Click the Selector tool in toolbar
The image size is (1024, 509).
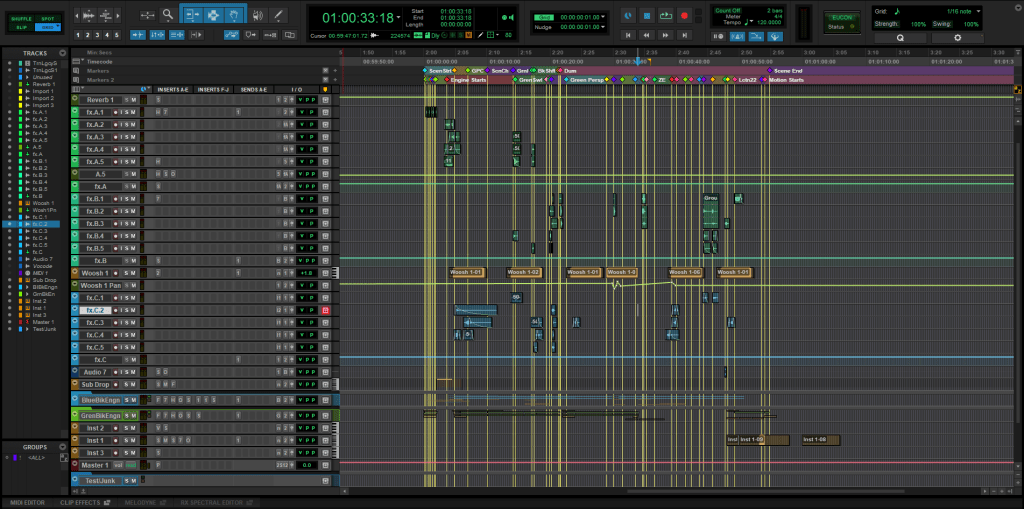[x=213, y=15]
